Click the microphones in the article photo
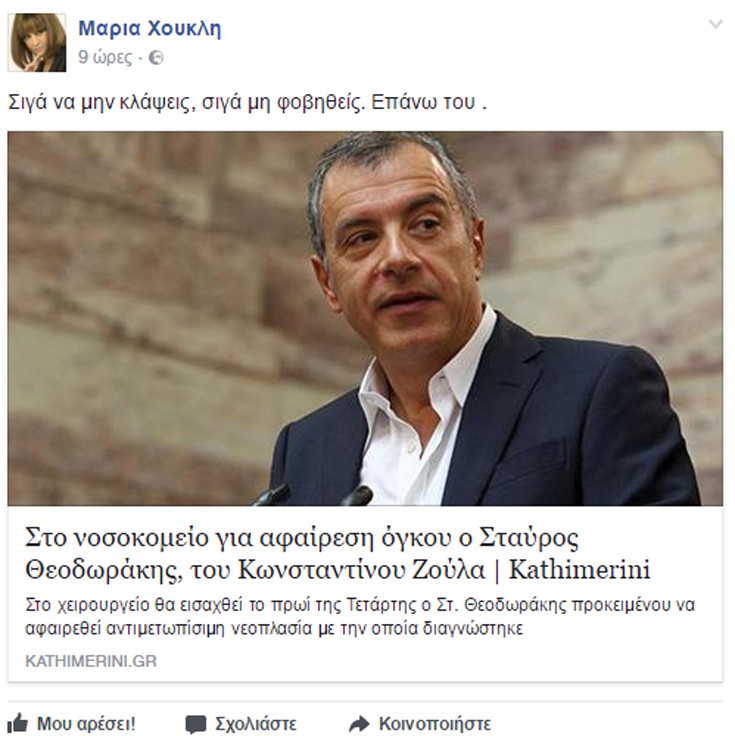The image size is (735, 736). (314, 496)
